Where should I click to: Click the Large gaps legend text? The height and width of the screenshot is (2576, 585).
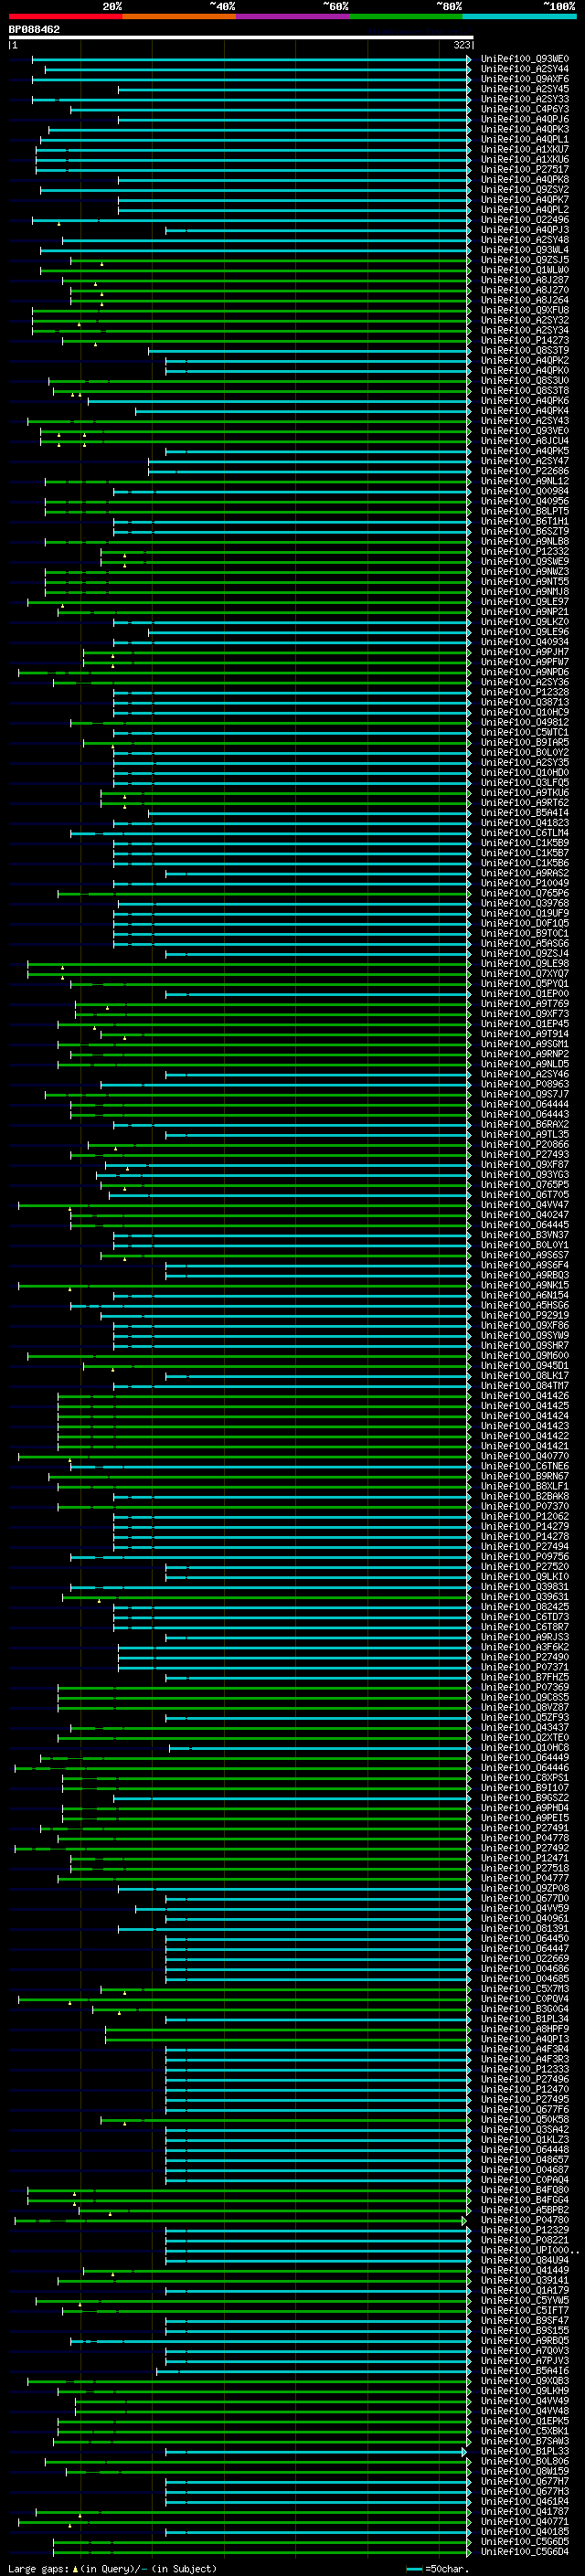click(113, 2569)
